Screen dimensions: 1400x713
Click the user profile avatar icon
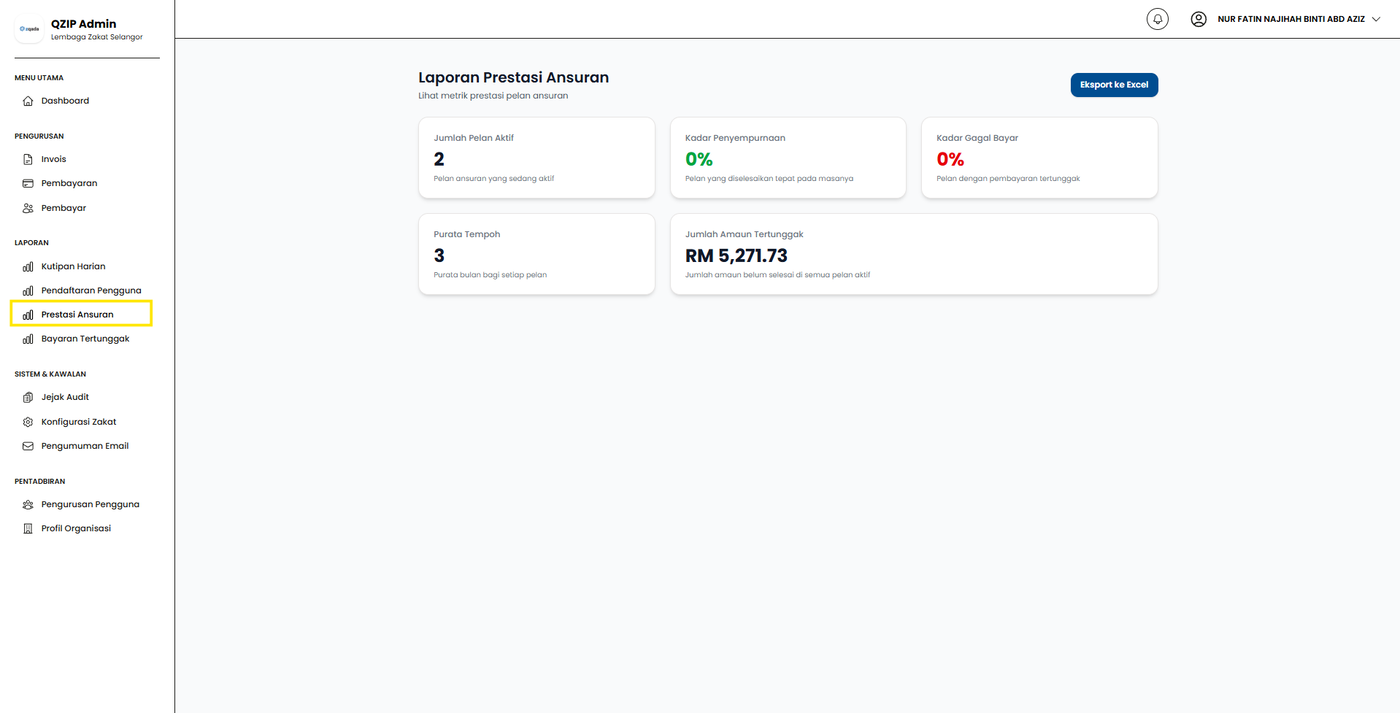coord(1199,19)
